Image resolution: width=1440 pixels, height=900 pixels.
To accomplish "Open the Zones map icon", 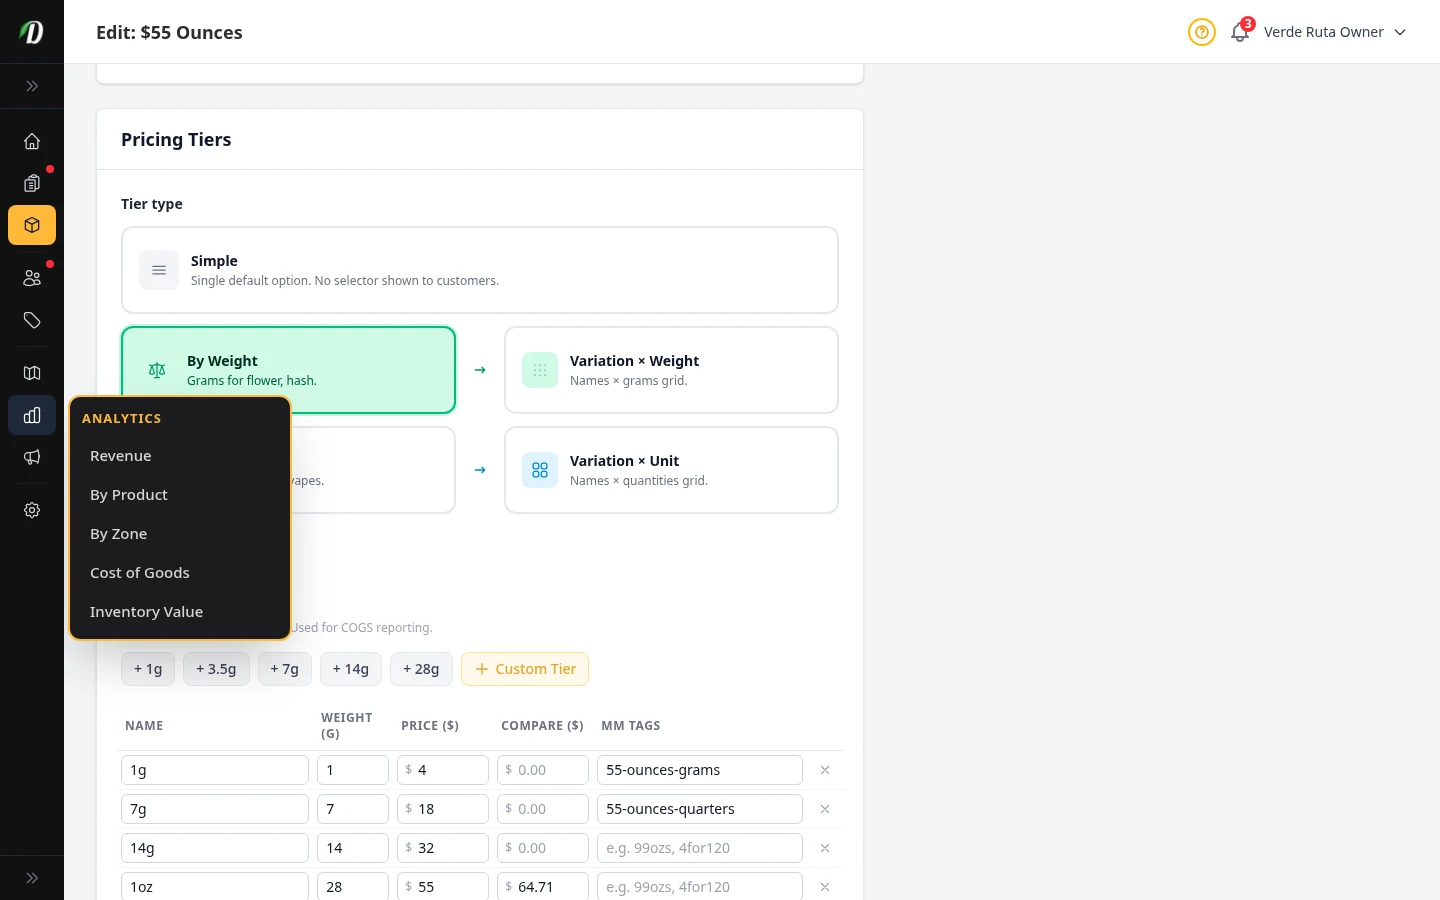I will [32, 372].
